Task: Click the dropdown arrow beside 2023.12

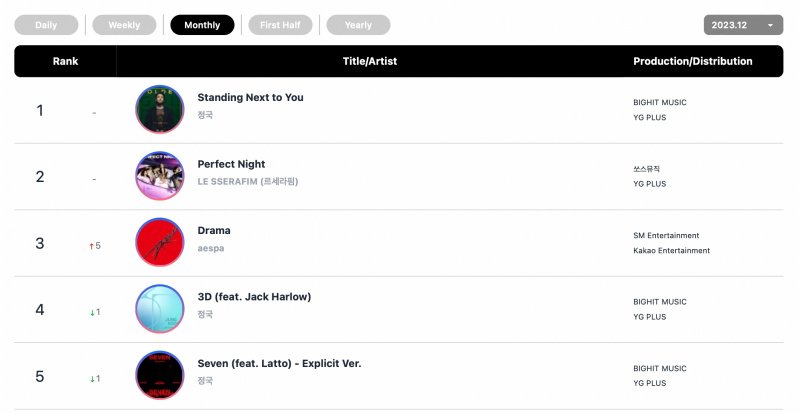Action: click(x=770, y=25)
